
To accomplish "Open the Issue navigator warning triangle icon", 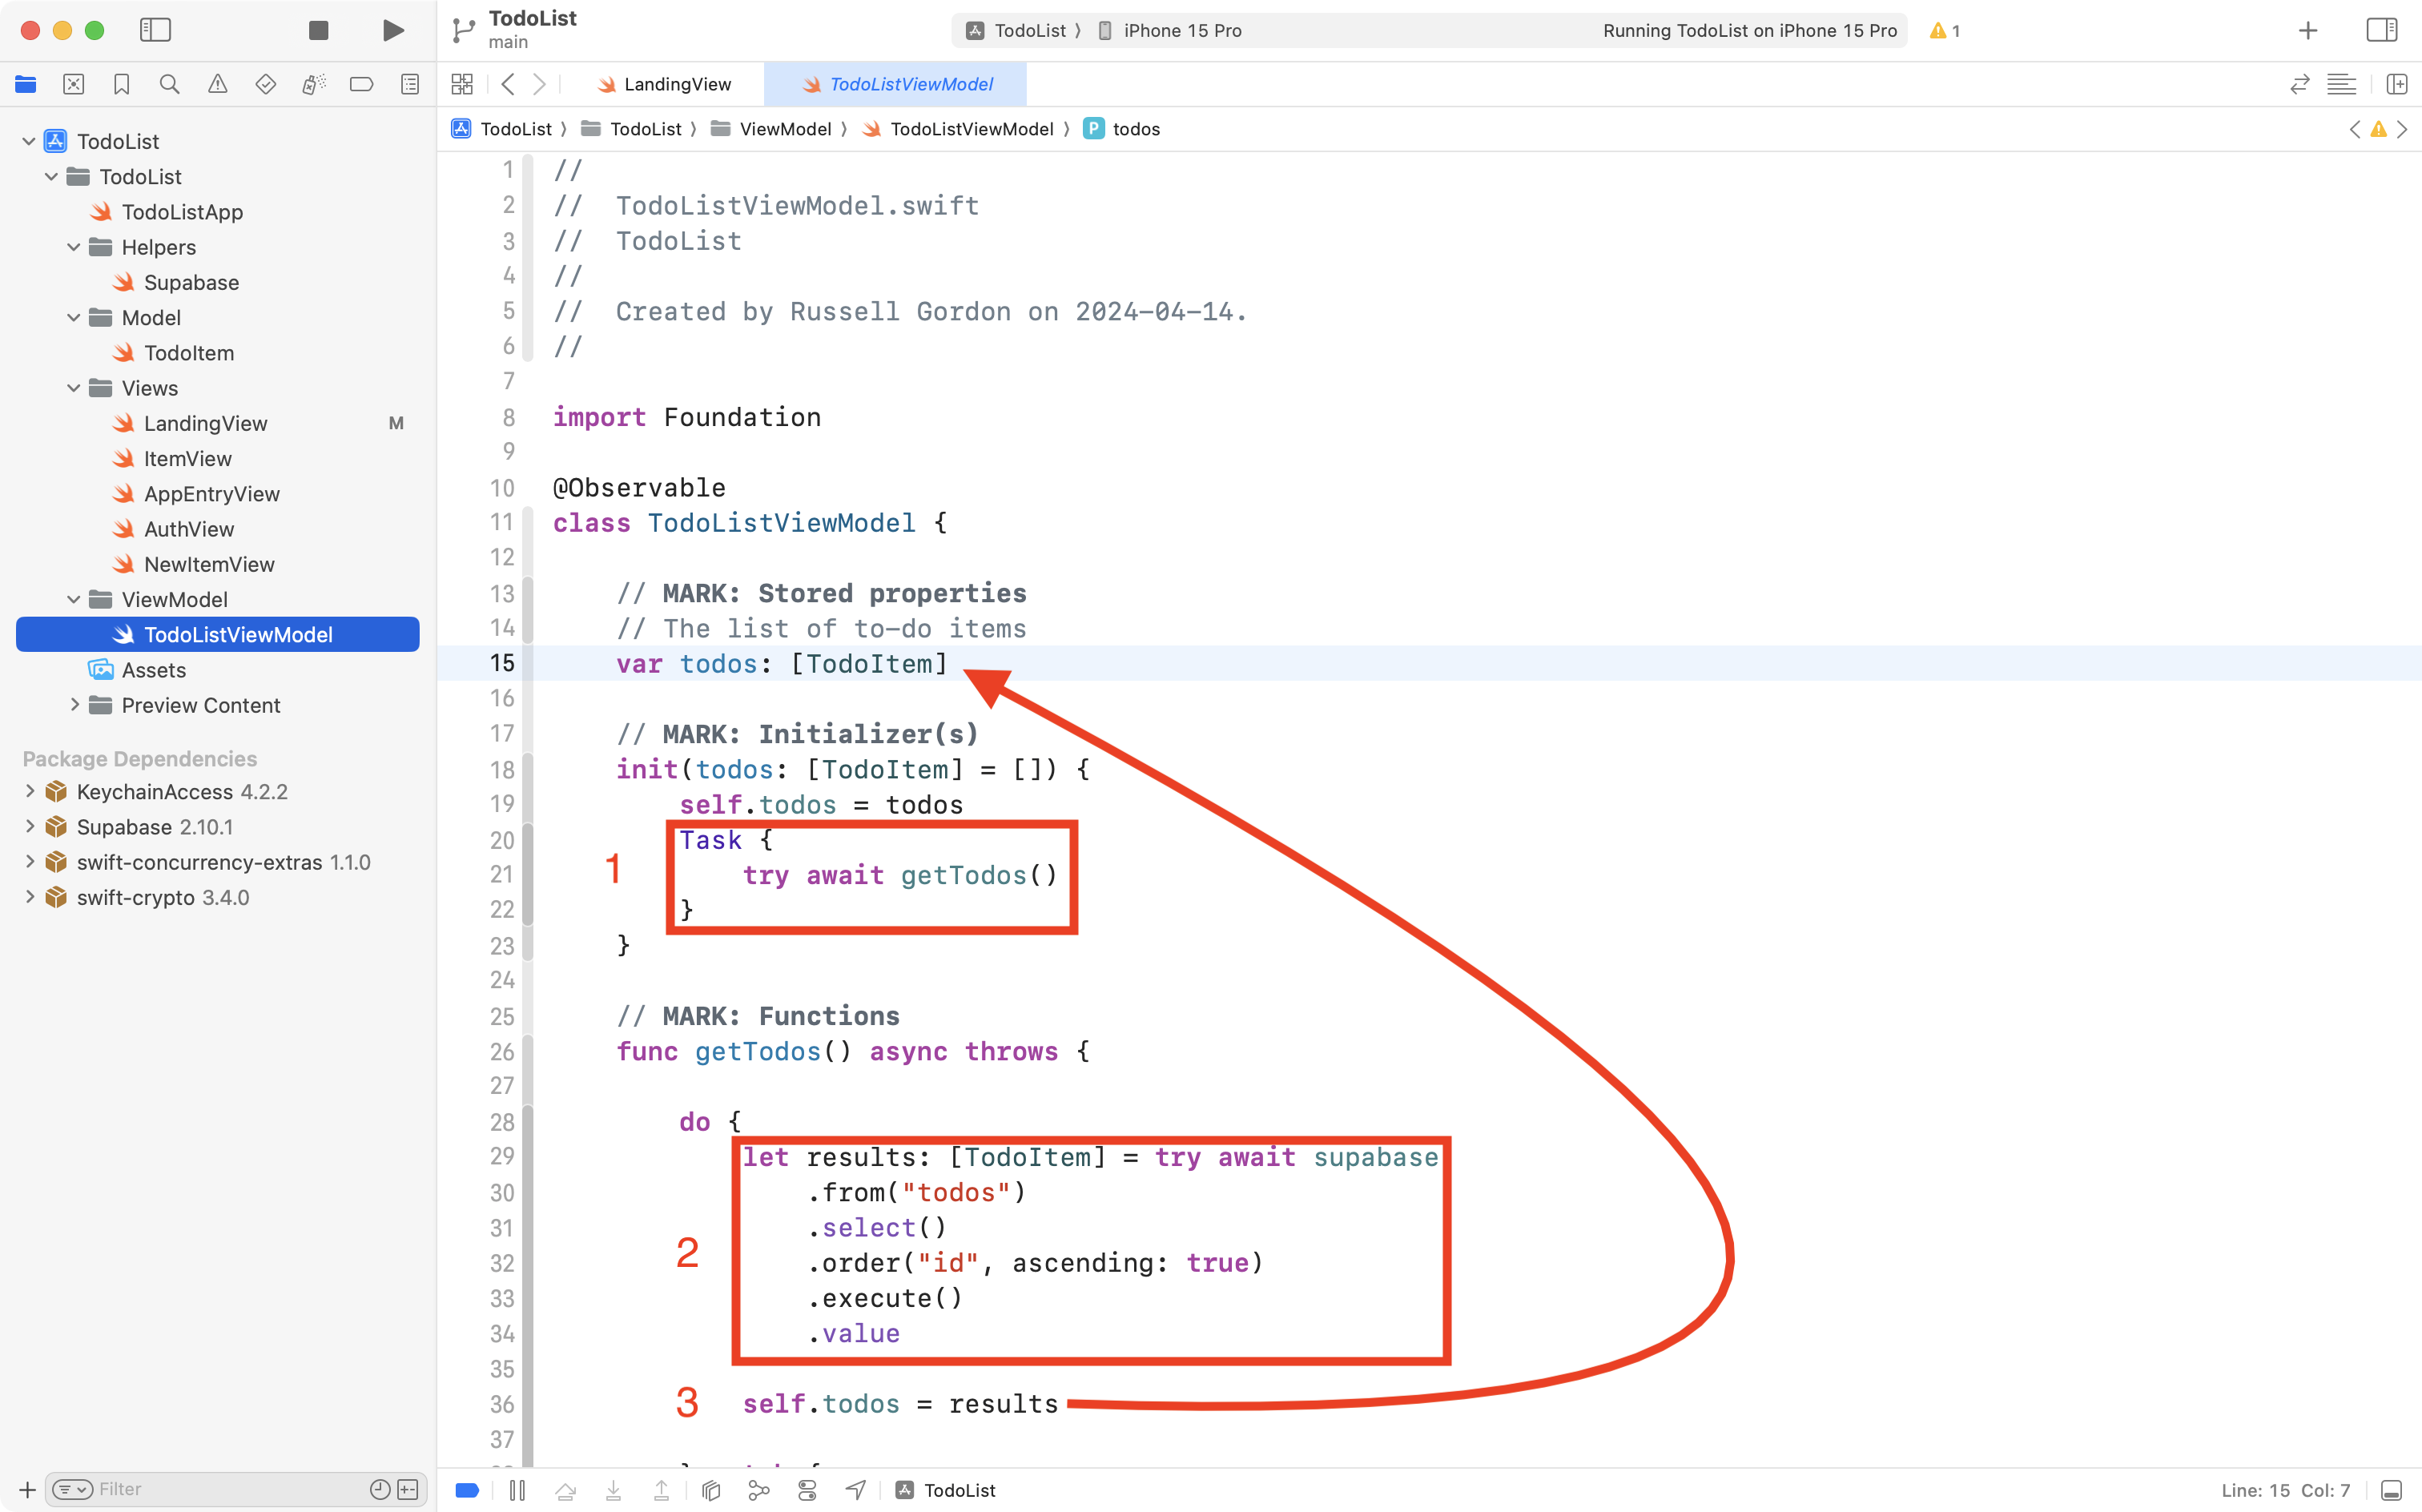I will click(217, 84).
